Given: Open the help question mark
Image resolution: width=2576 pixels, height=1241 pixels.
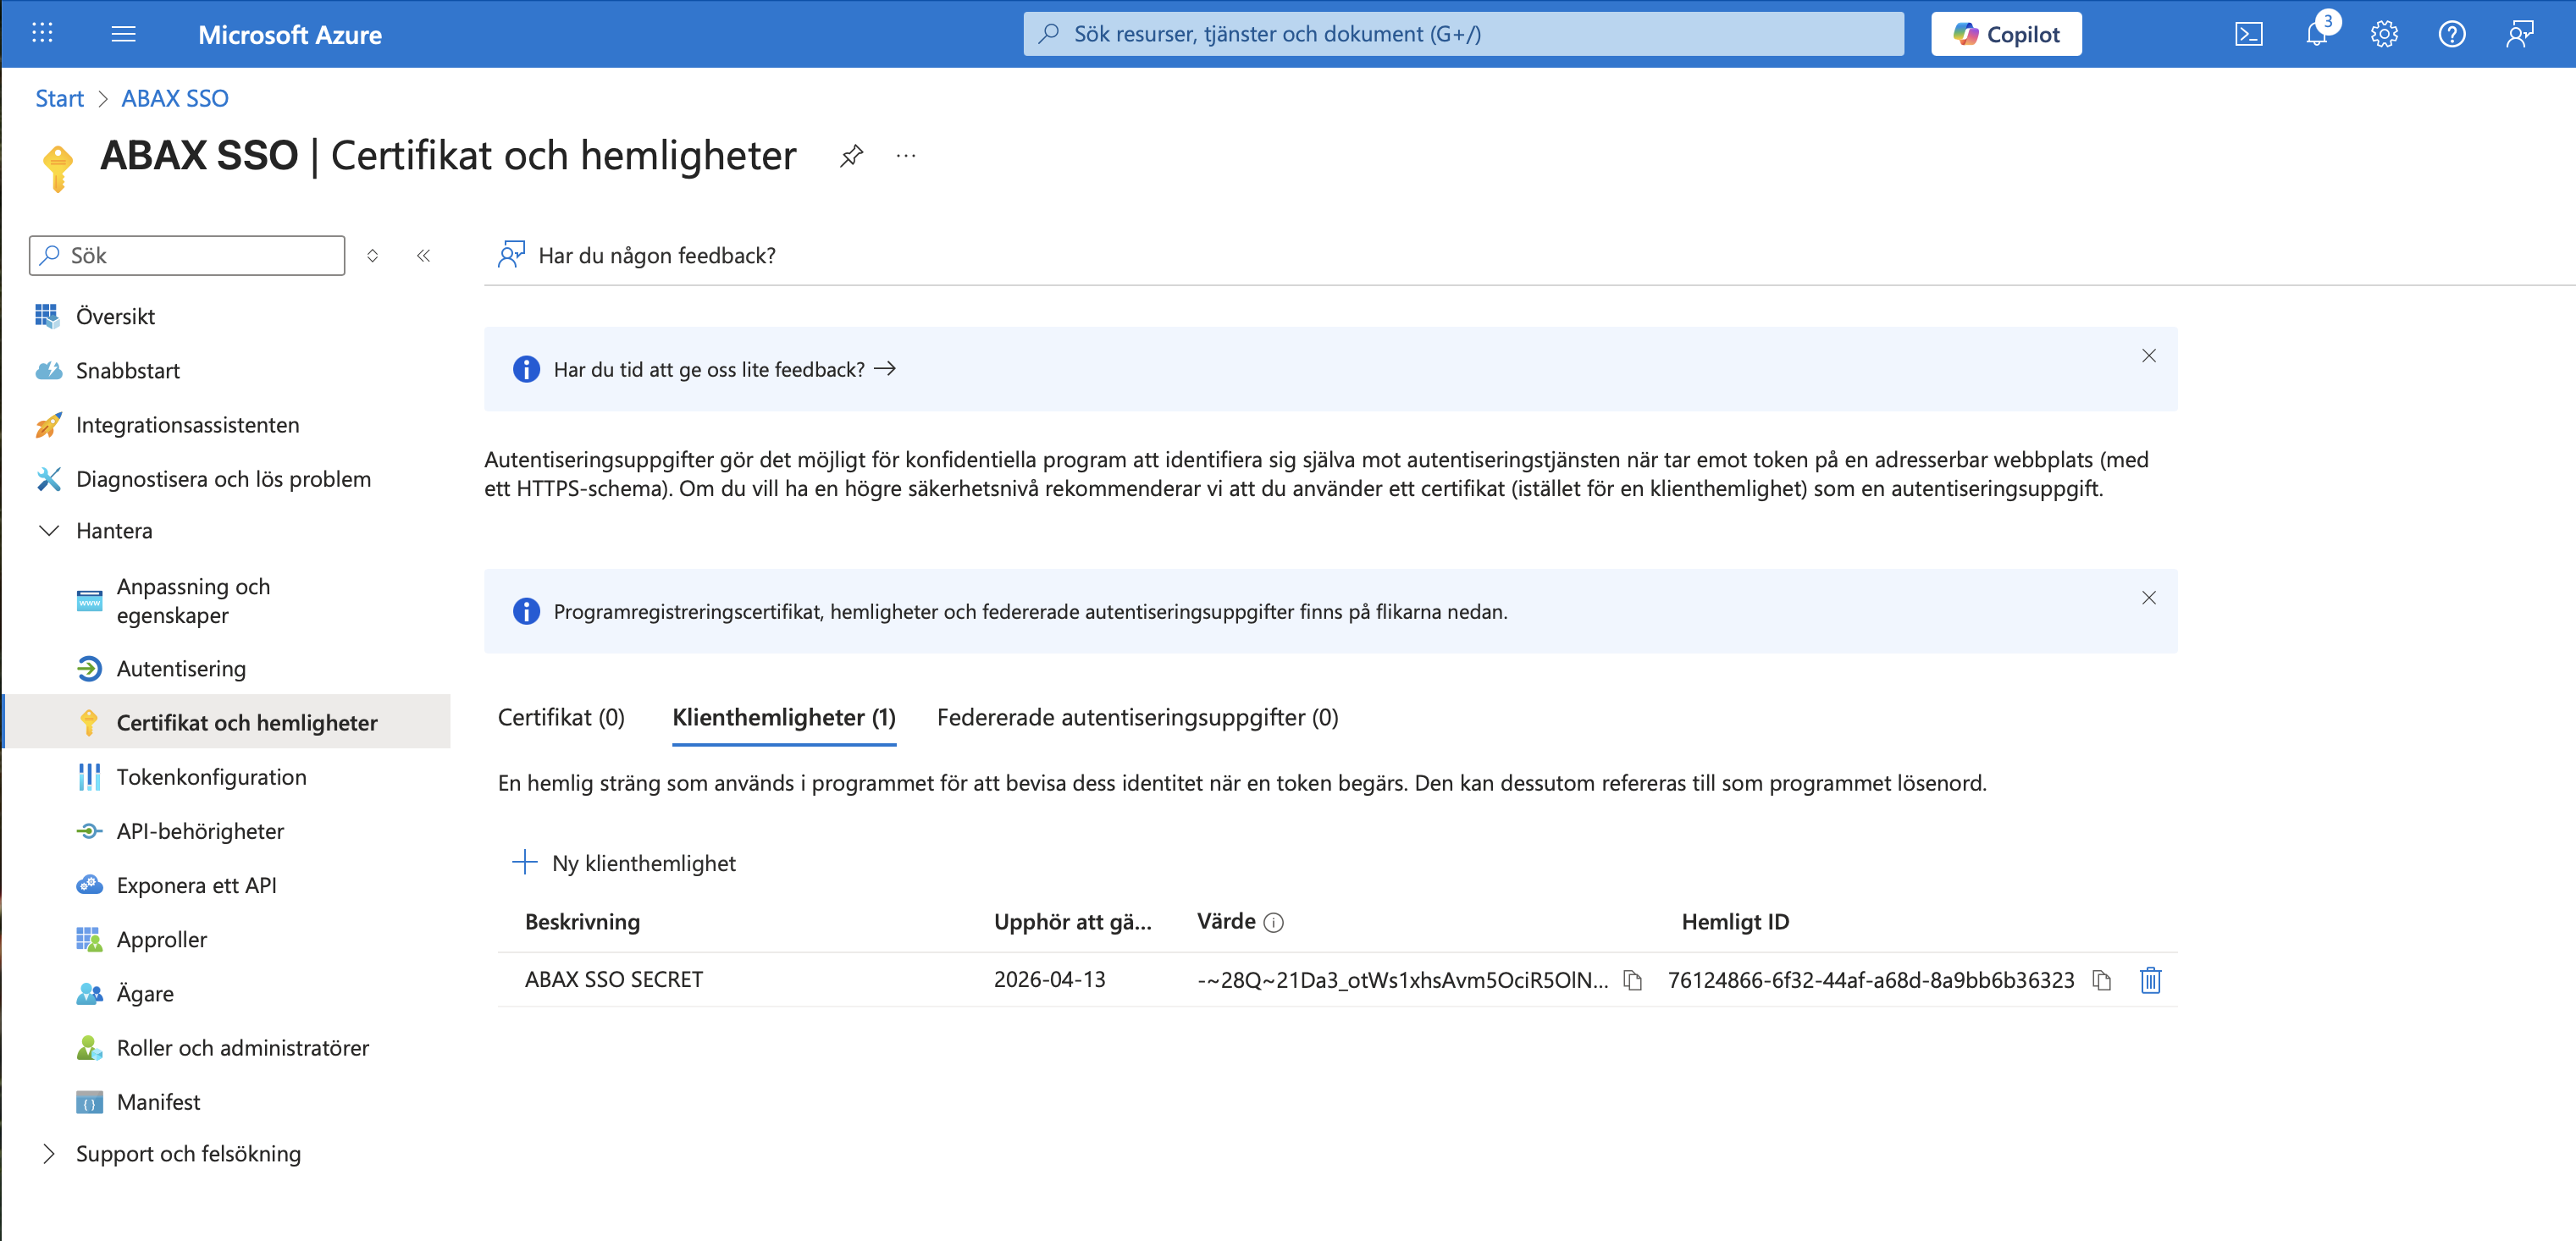Looking at the screenshot, I should click(2451, 35).
